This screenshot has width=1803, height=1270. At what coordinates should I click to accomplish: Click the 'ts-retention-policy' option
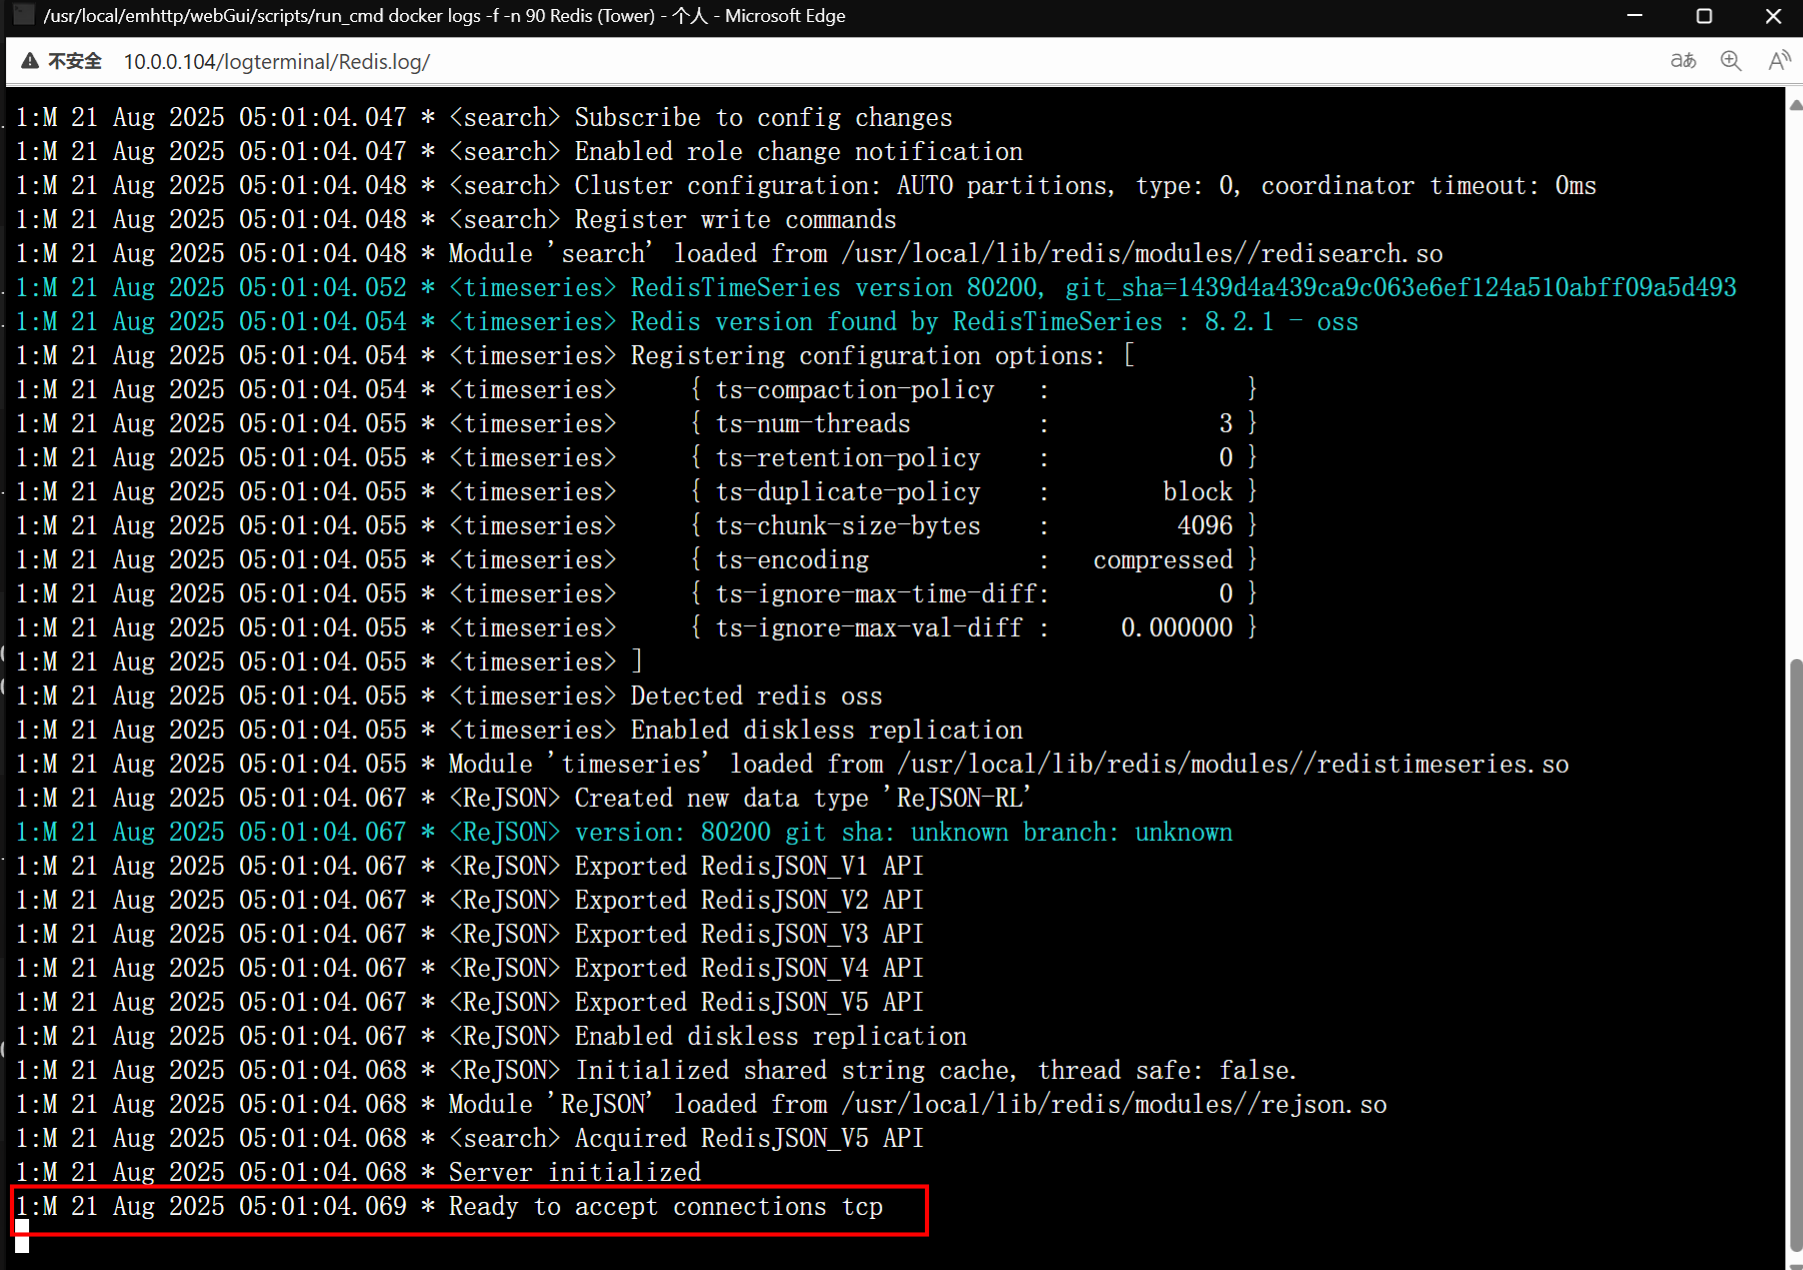tap(848, 458)
